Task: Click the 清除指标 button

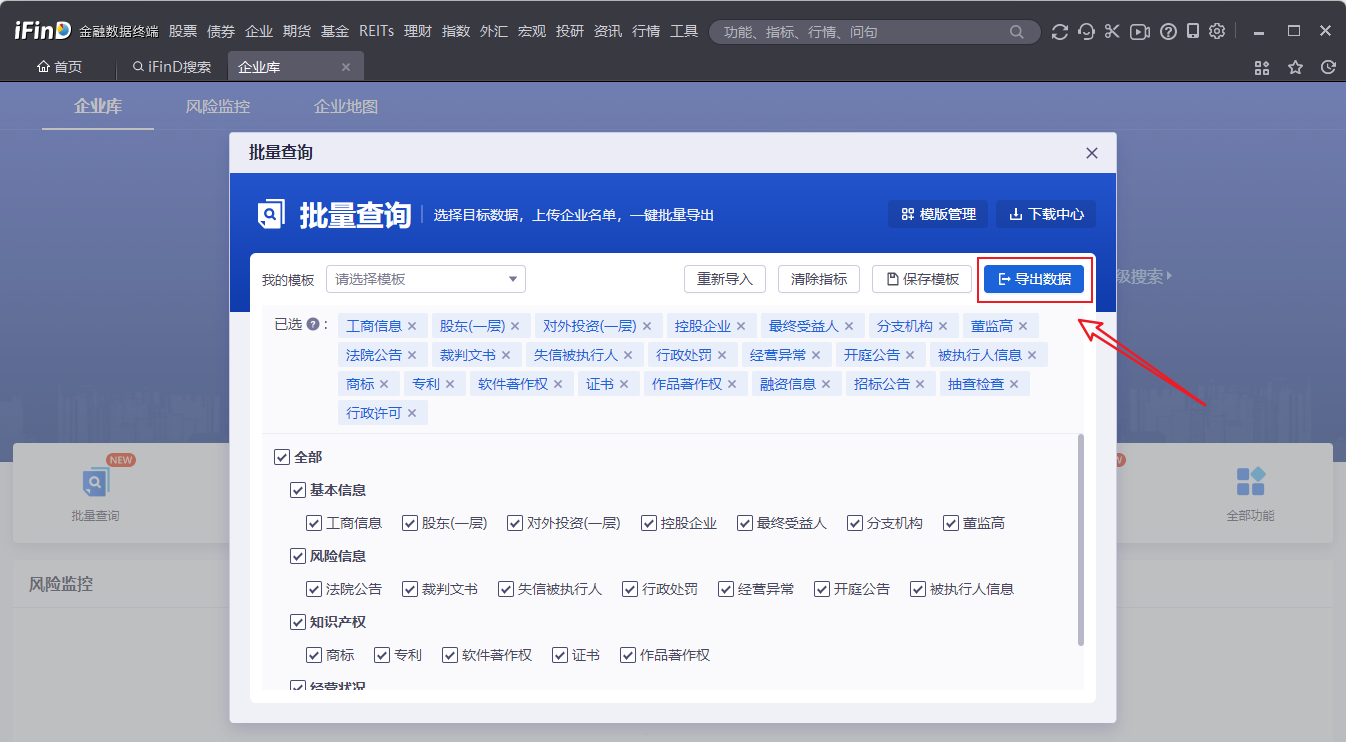Action: tap(819, 279)
